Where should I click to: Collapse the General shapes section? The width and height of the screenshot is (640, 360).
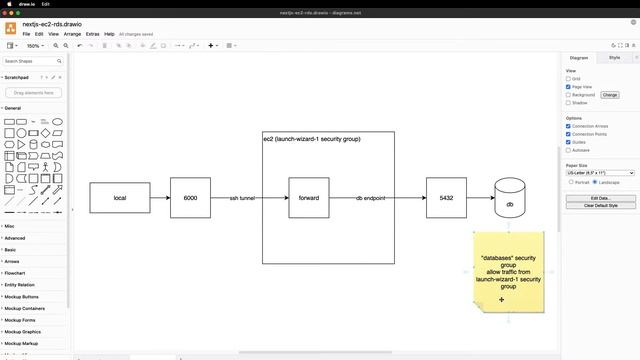click(13, 108)
